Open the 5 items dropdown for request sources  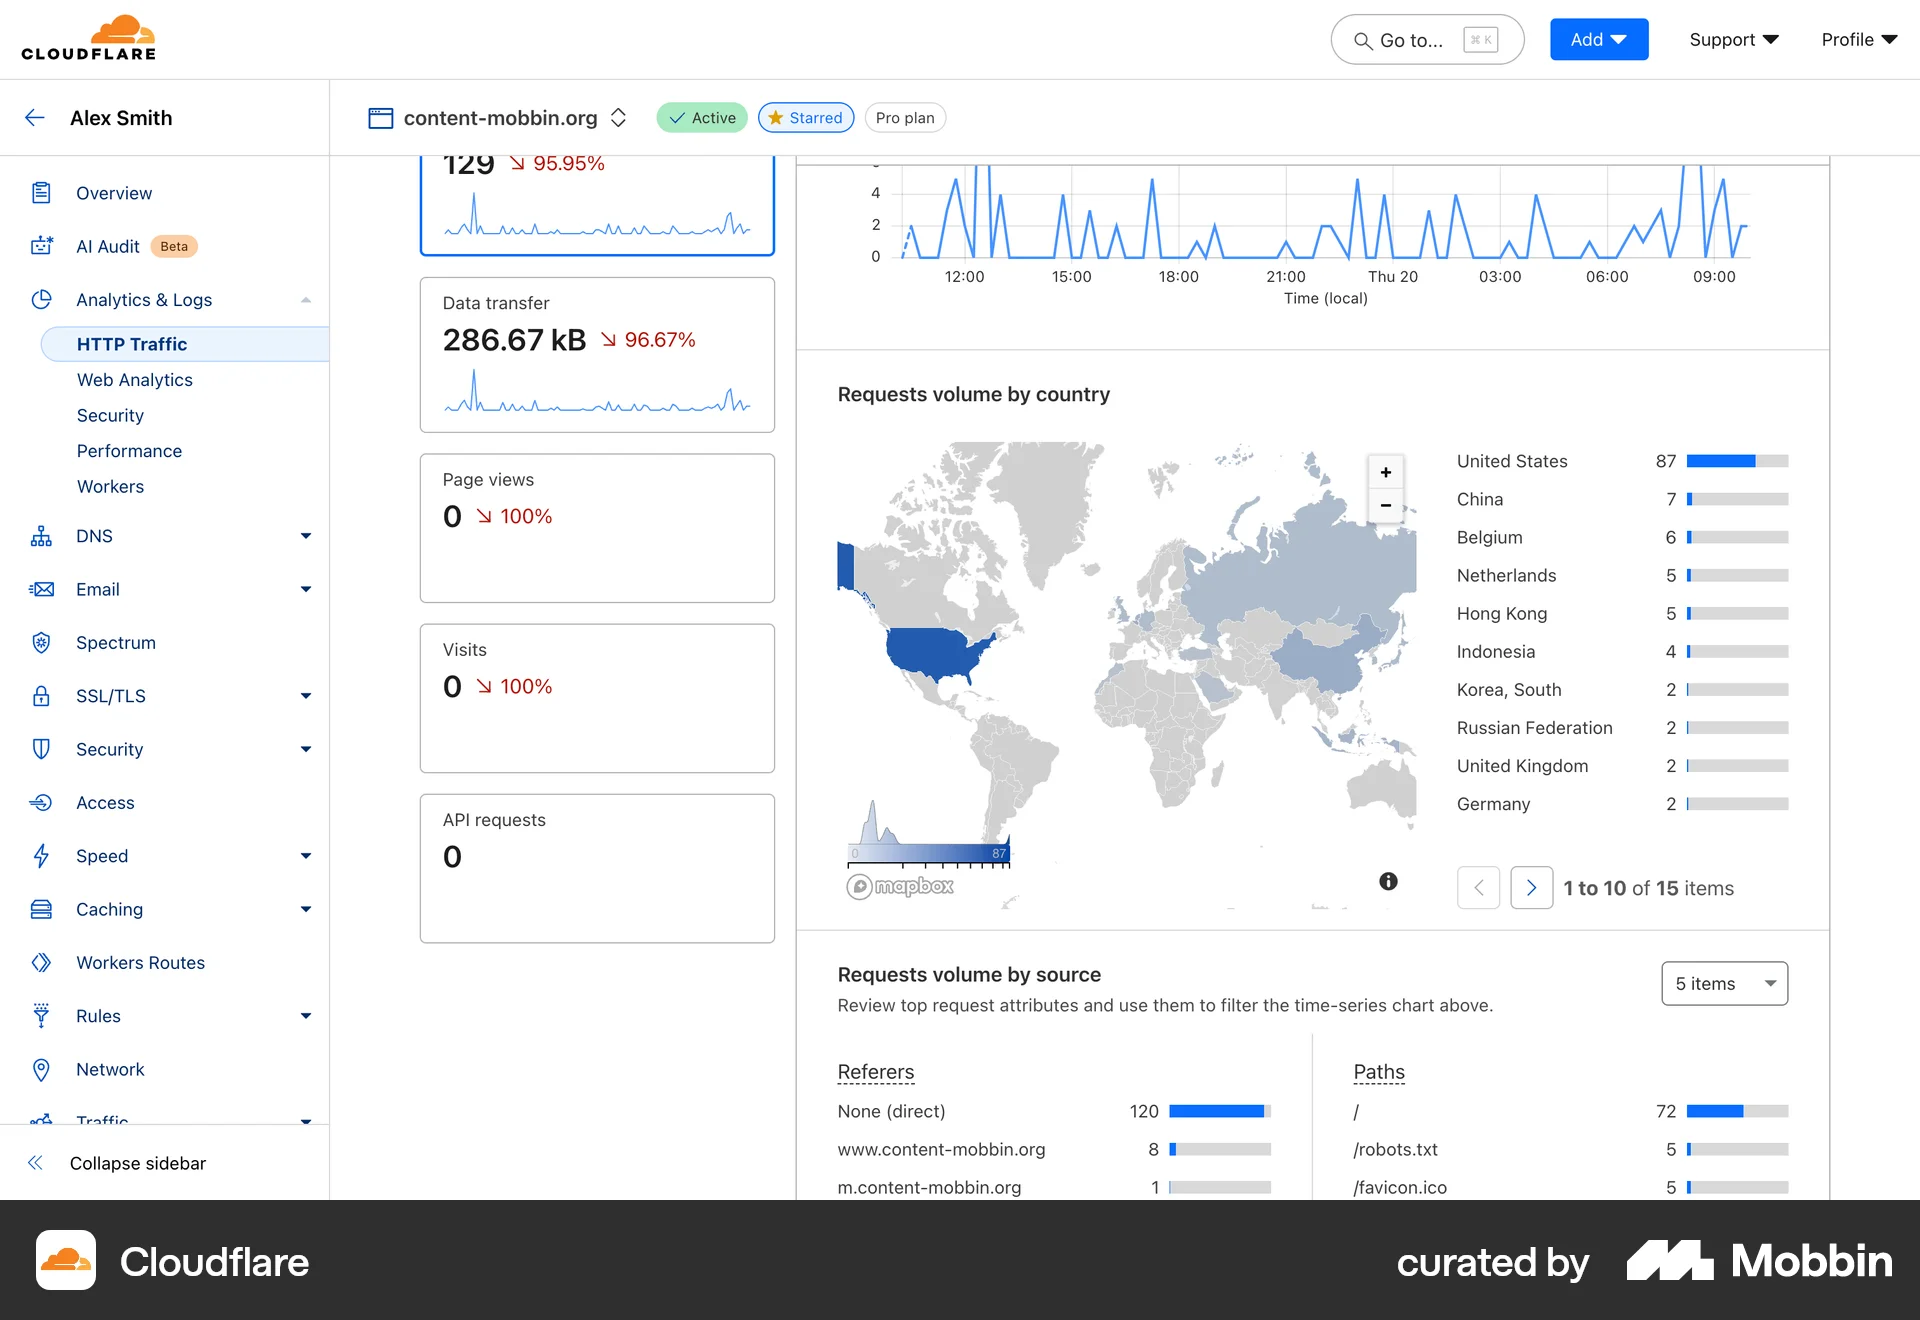coord(1723,983)
